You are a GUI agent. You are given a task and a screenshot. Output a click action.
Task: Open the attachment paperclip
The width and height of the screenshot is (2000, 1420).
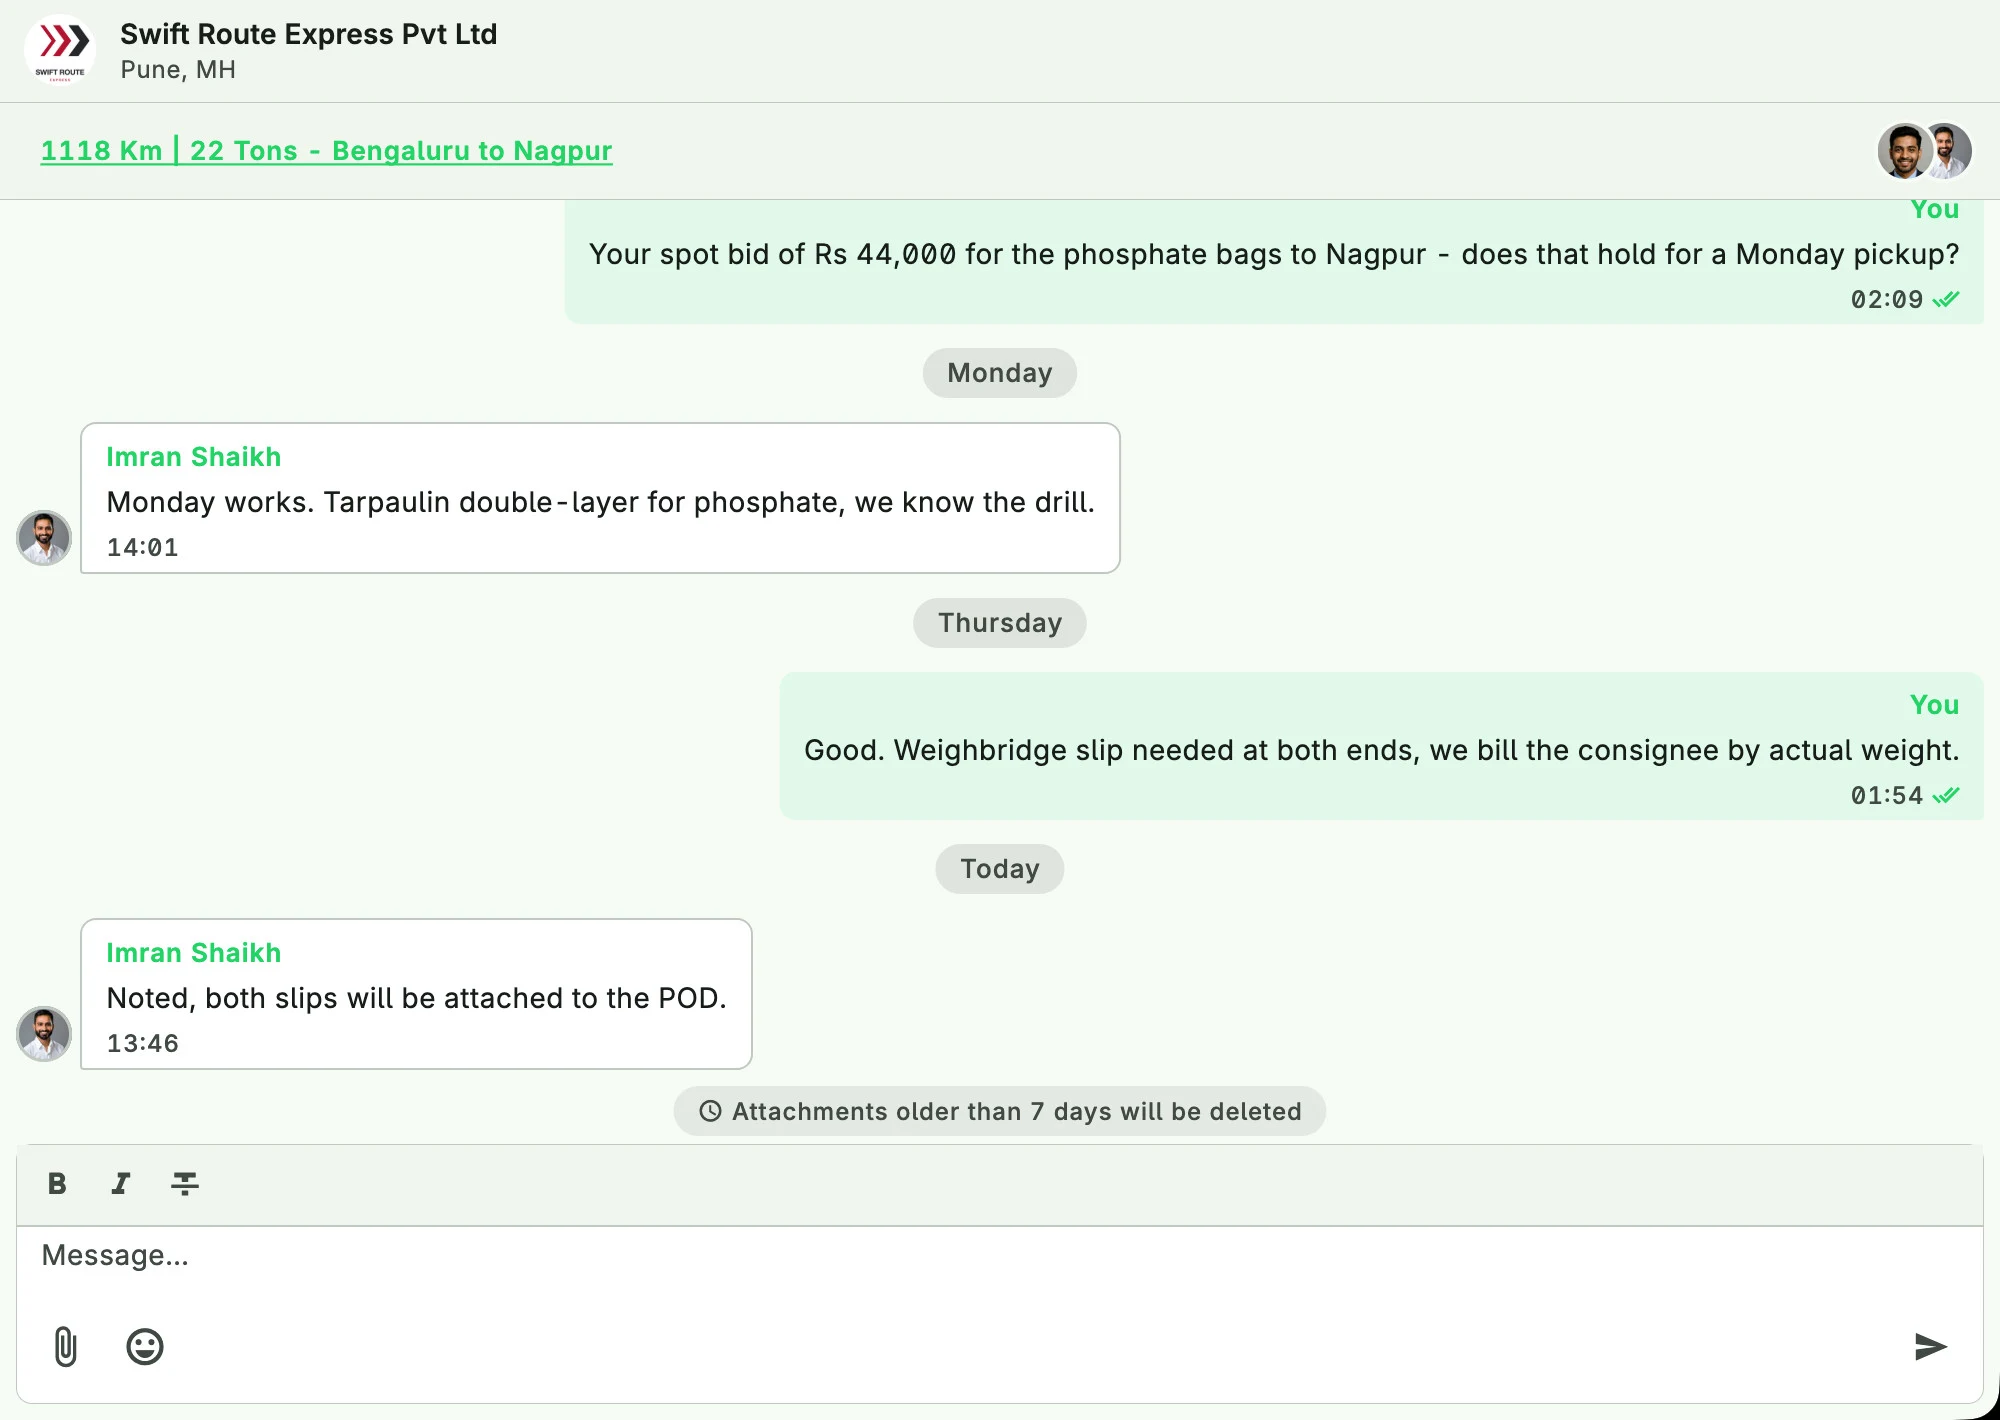point(65,1346)
